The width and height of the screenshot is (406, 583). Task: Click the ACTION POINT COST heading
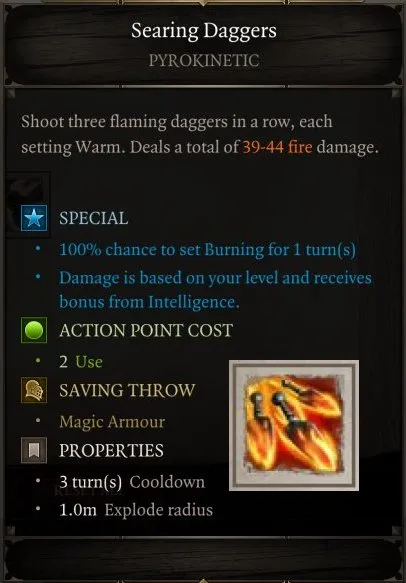pos(146,331)
